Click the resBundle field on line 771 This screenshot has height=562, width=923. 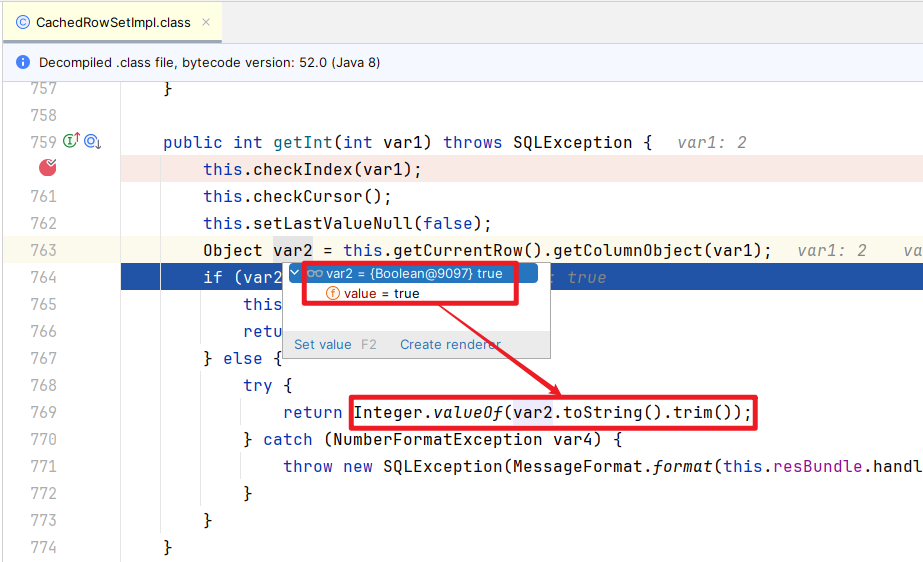[x=818, y=467]
